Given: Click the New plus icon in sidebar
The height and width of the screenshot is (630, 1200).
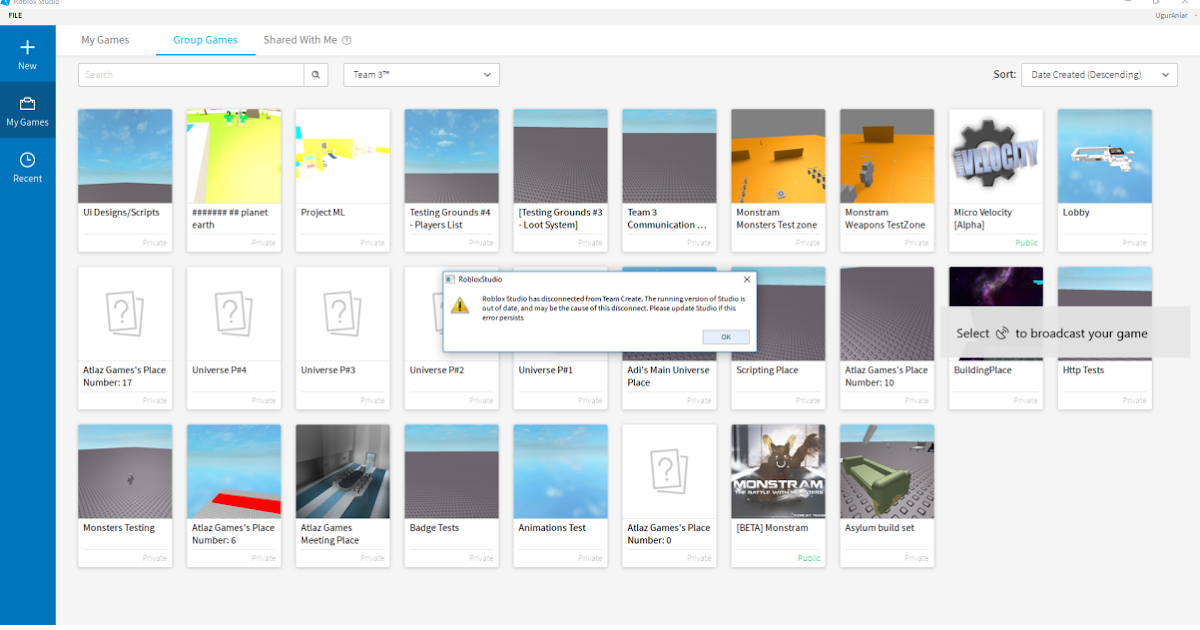Looking at the screenshot, I should pyautogui.click(x=27, y=47).
